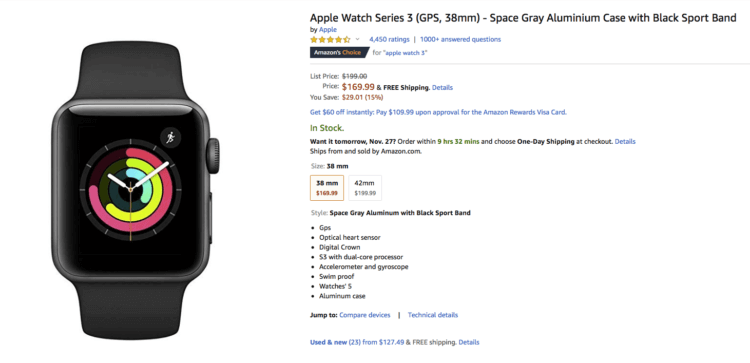
Task: Jump to Technical details
Action: (x=432, y=315)
